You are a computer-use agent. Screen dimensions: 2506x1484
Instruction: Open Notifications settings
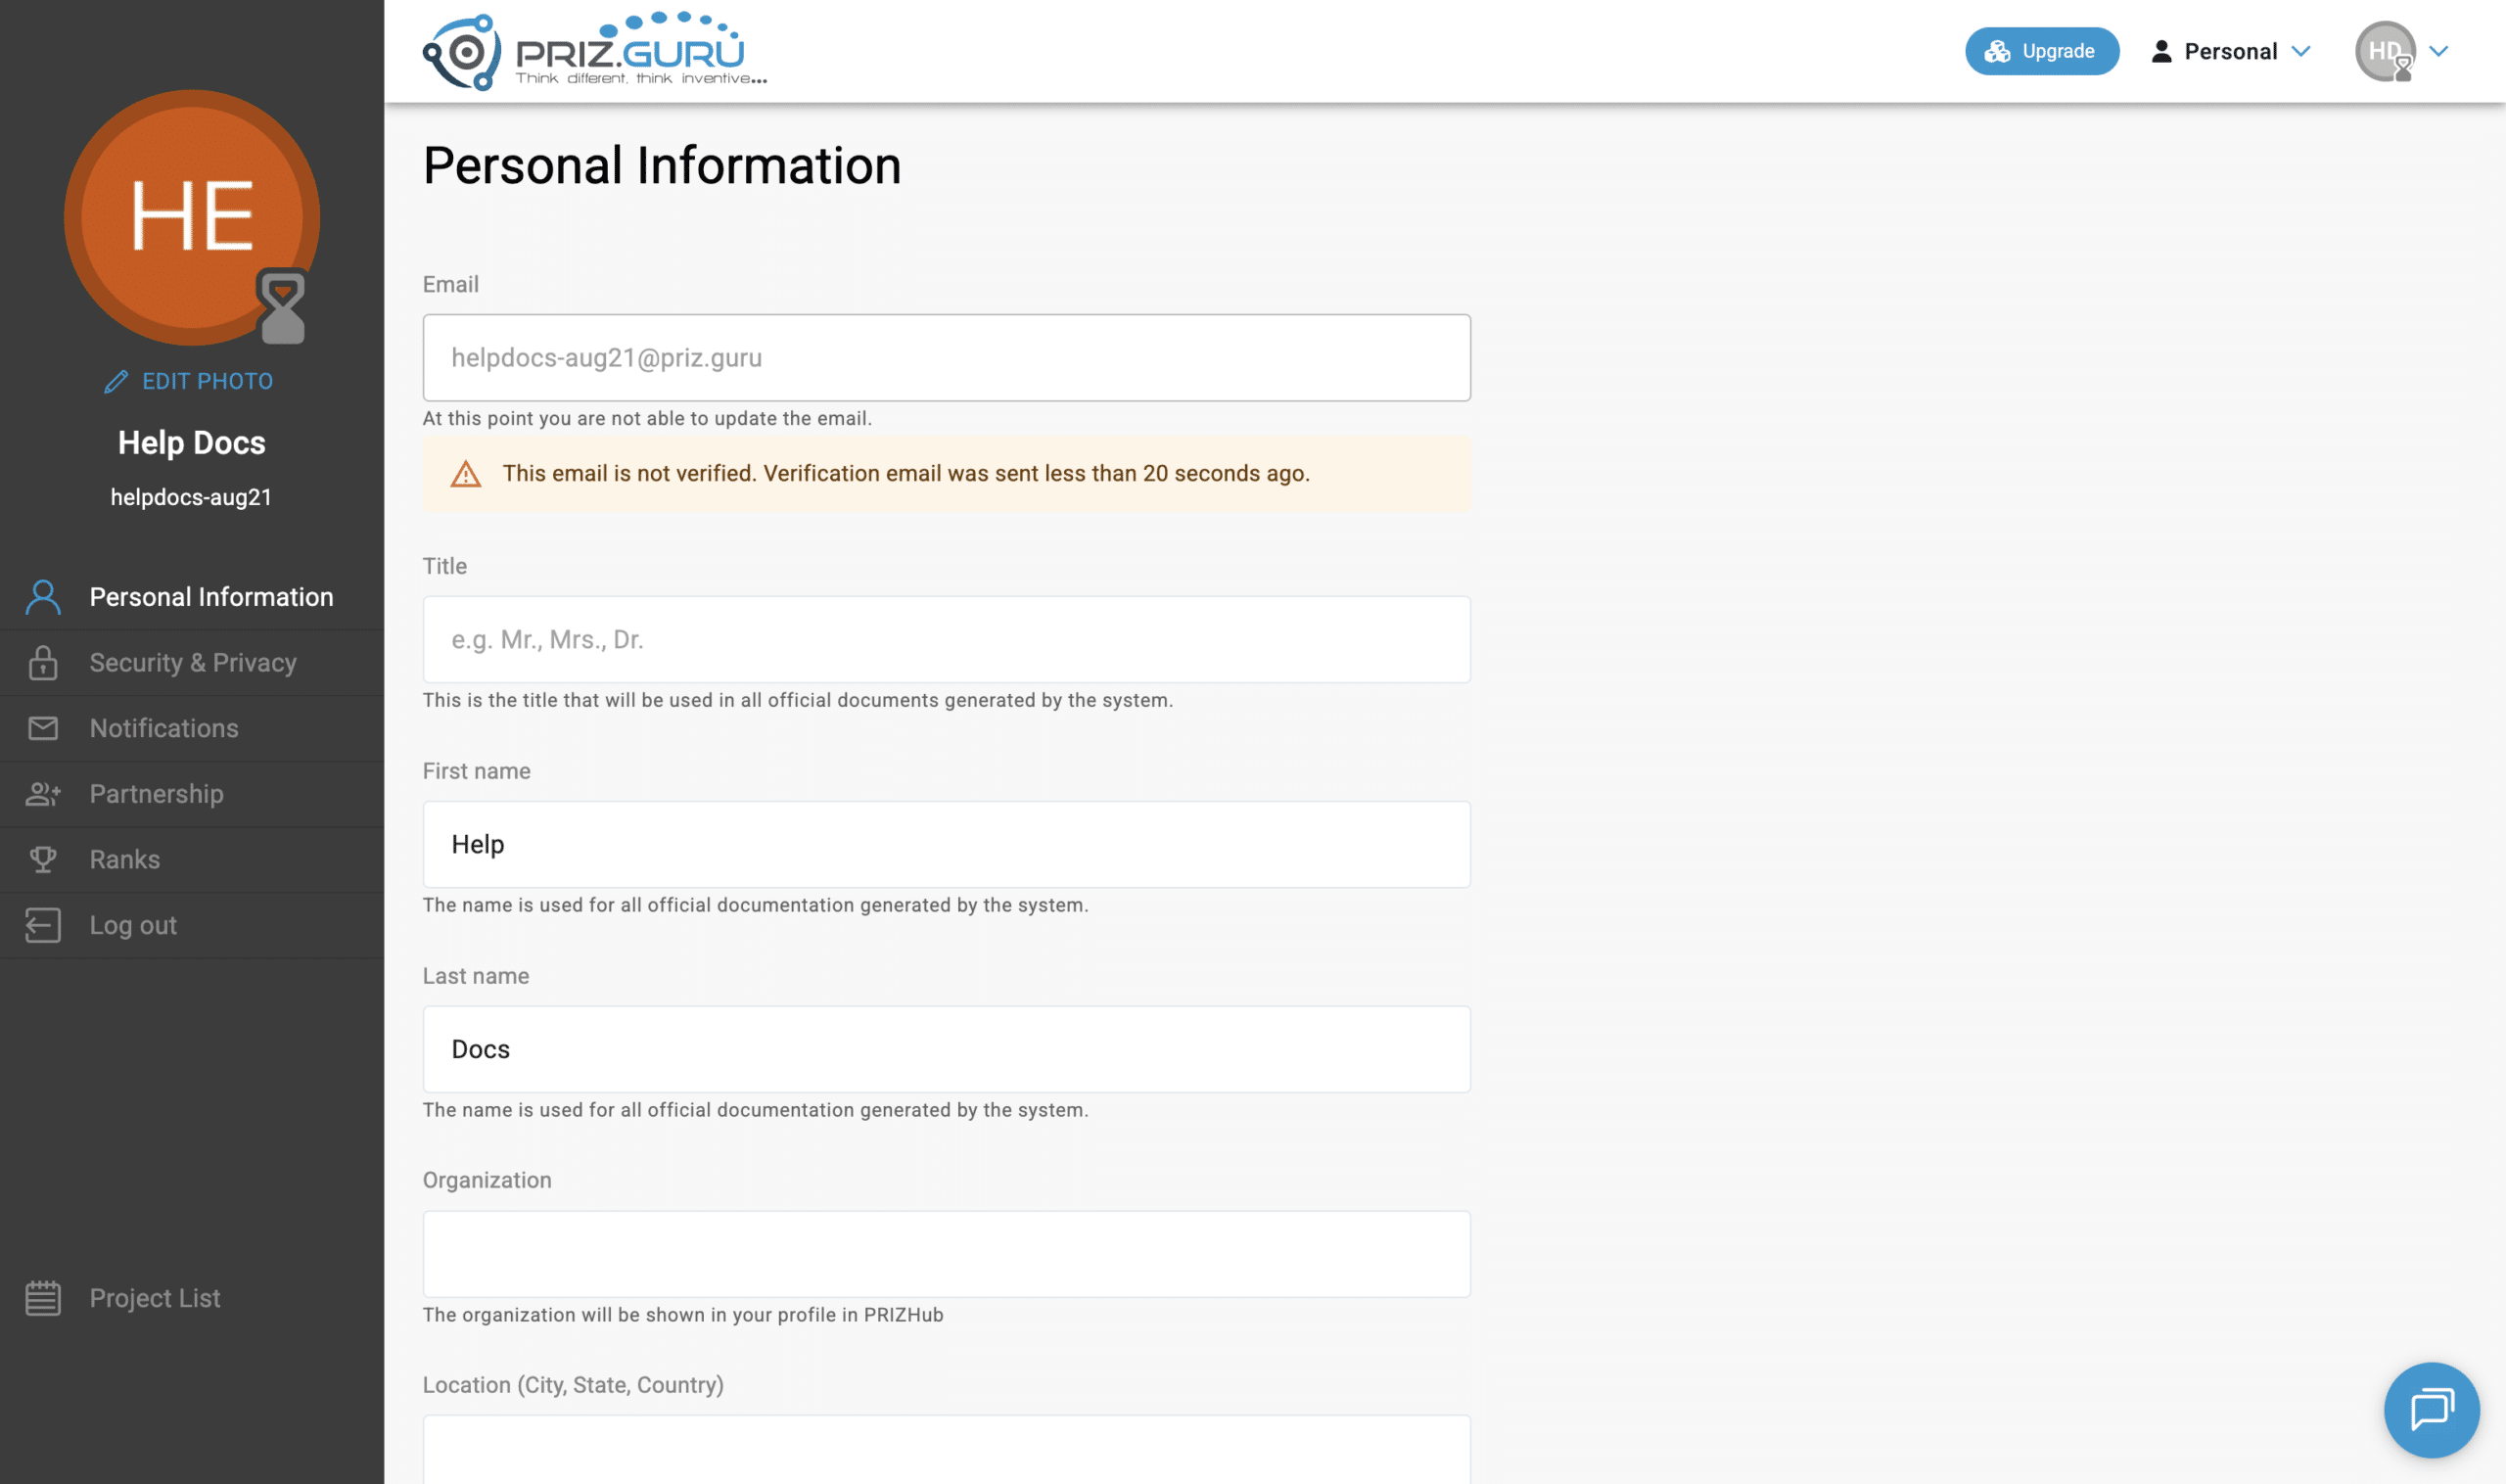192,728
